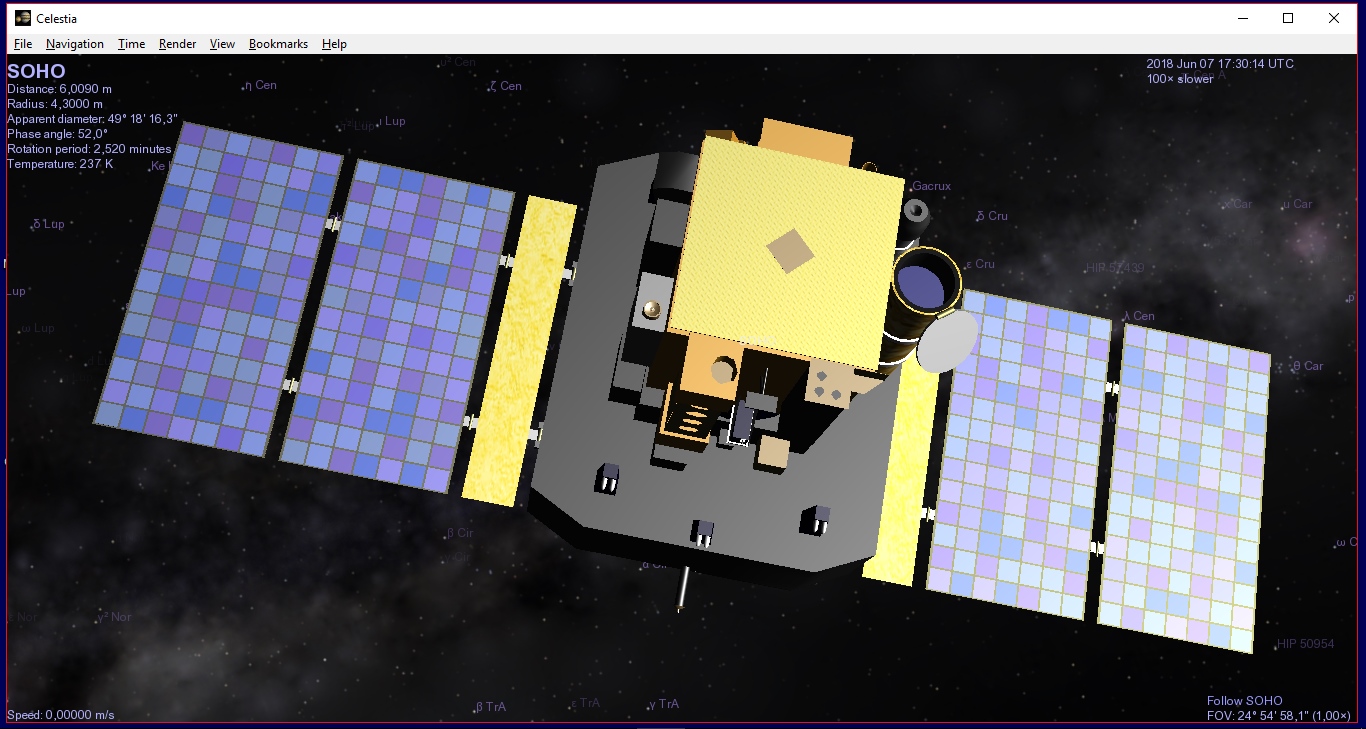1366x729 pixels.
Task: Click the Follow SOHO status text
Action: 1244,701
